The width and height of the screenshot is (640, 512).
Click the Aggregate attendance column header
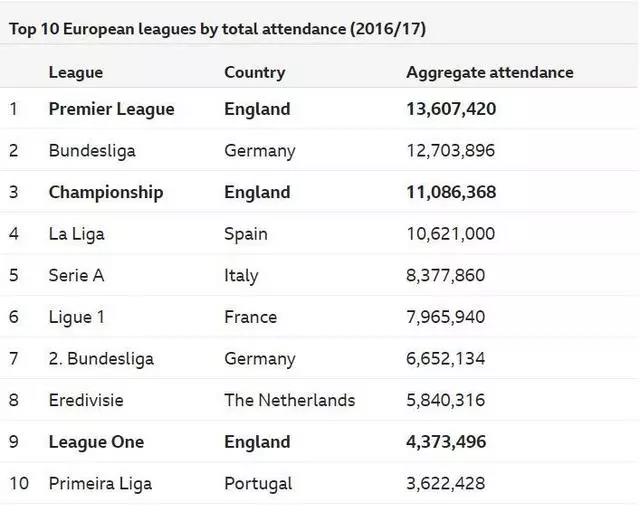[x=490, y=72]
